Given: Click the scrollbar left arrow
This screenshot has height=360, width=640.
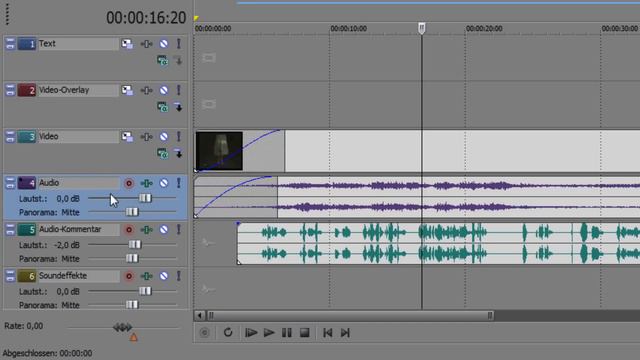Looking at the screenshot, I should [200, 316].
